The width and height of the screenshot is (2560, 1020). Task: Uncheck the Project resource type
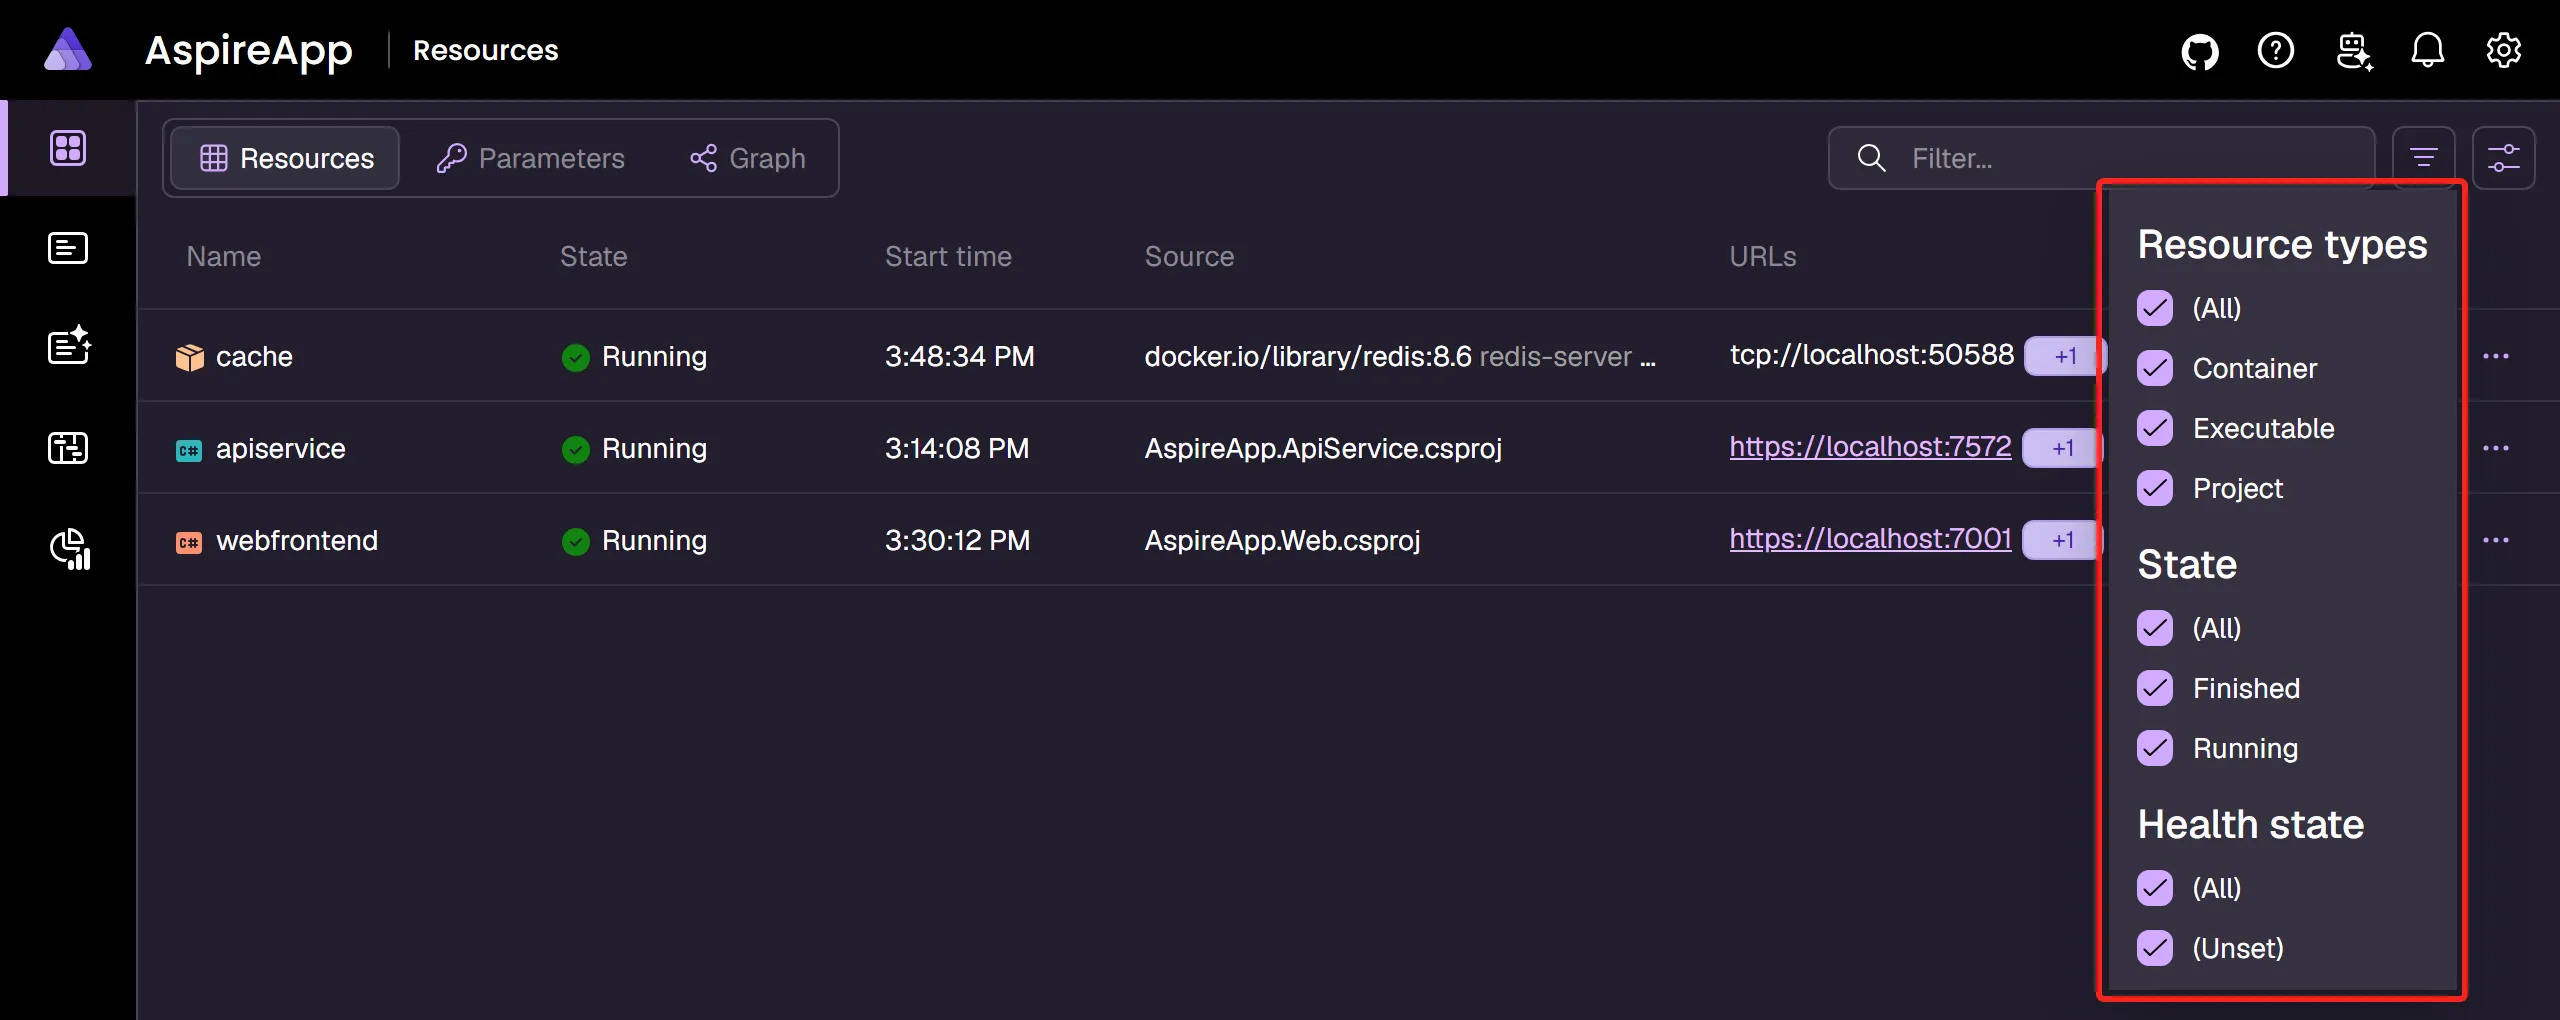(2155, 488)
